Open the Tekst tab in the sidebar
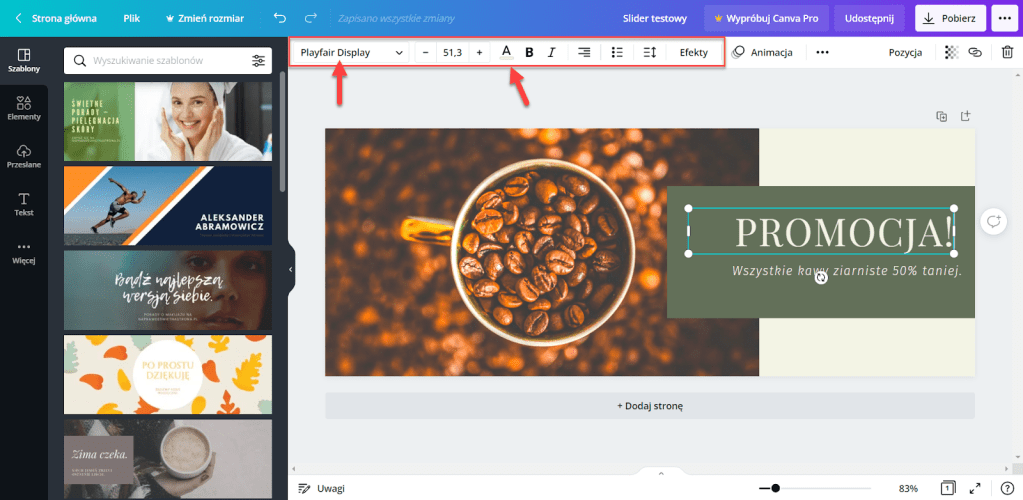The width and height of the screenshot is (1023, 500). tap(24, 203)
